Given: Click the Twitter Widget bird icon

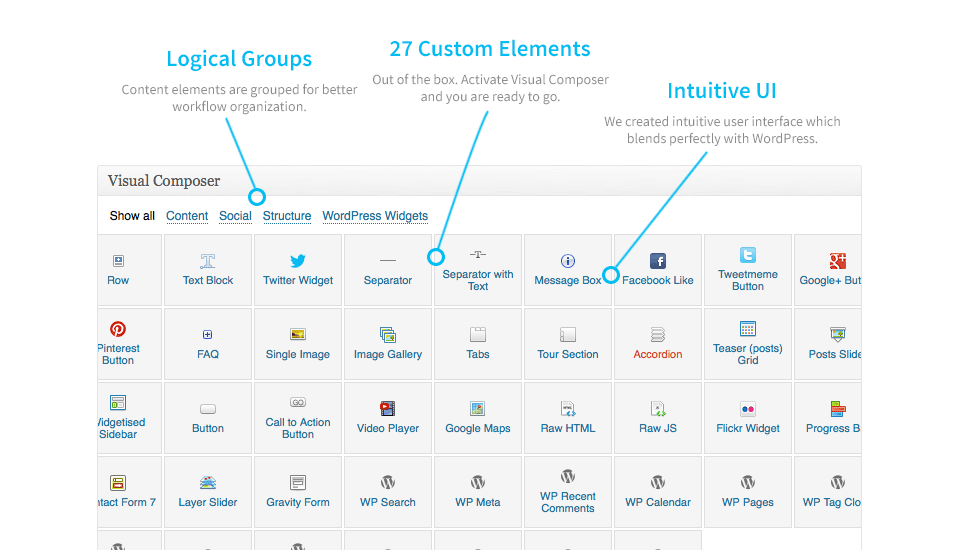Looking at the screenshot, I should [298, 261].
